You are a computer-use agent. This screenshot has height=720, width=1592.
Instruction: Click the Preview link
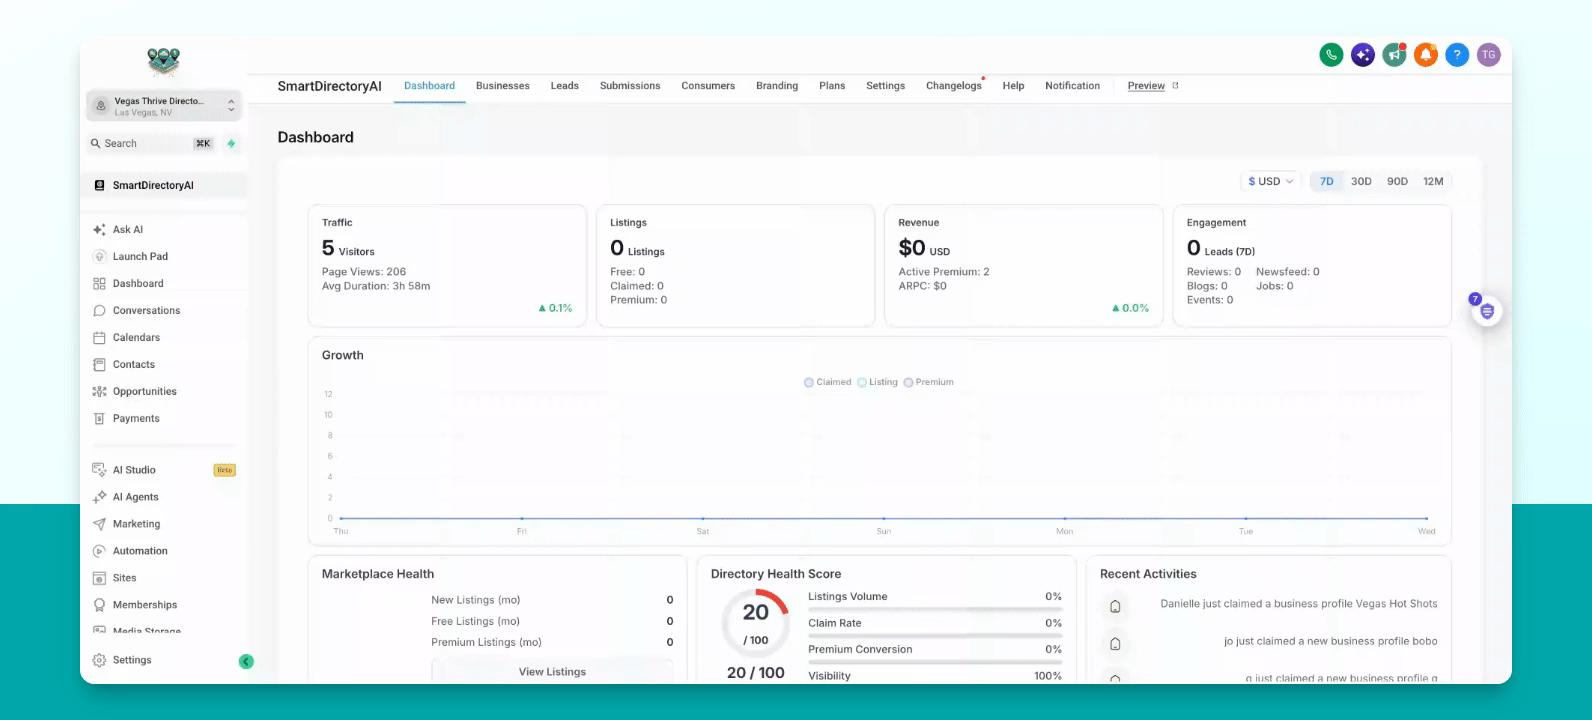pos(1153,86)
